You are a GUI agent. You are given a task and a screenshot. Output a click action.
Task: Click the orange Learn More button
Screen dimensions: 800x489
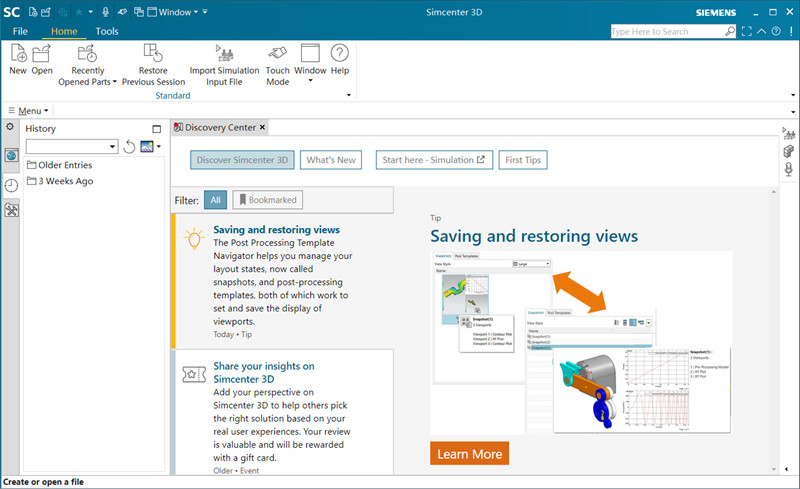point(469,454)
